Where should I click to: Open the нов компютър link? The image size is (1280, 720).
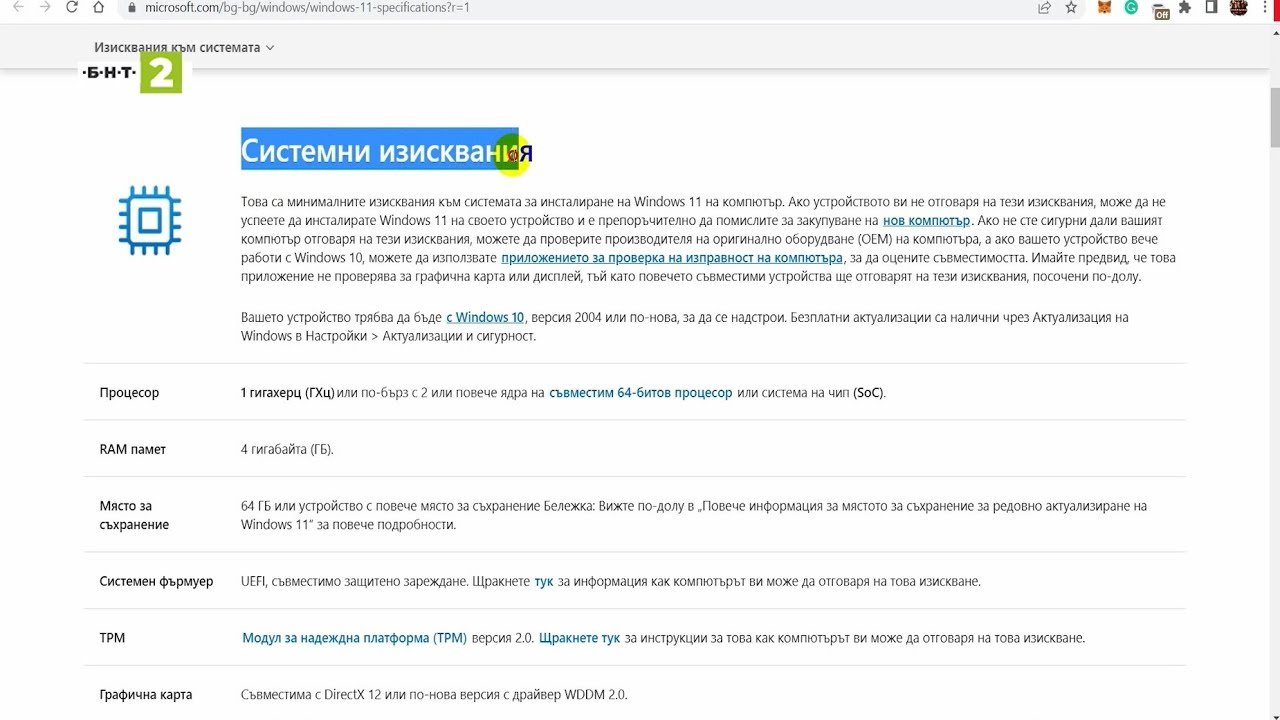coord(926,220)
